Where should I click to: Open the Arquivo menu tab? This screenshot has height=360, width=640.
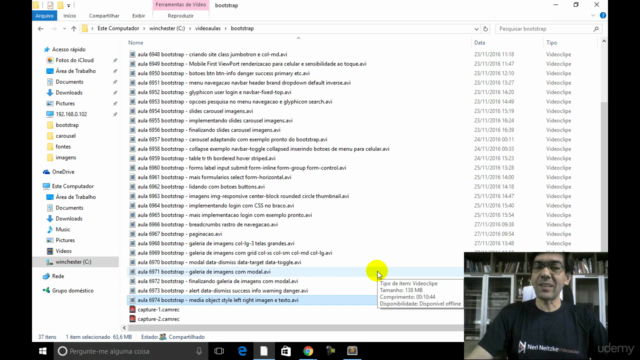click(44, 16)
